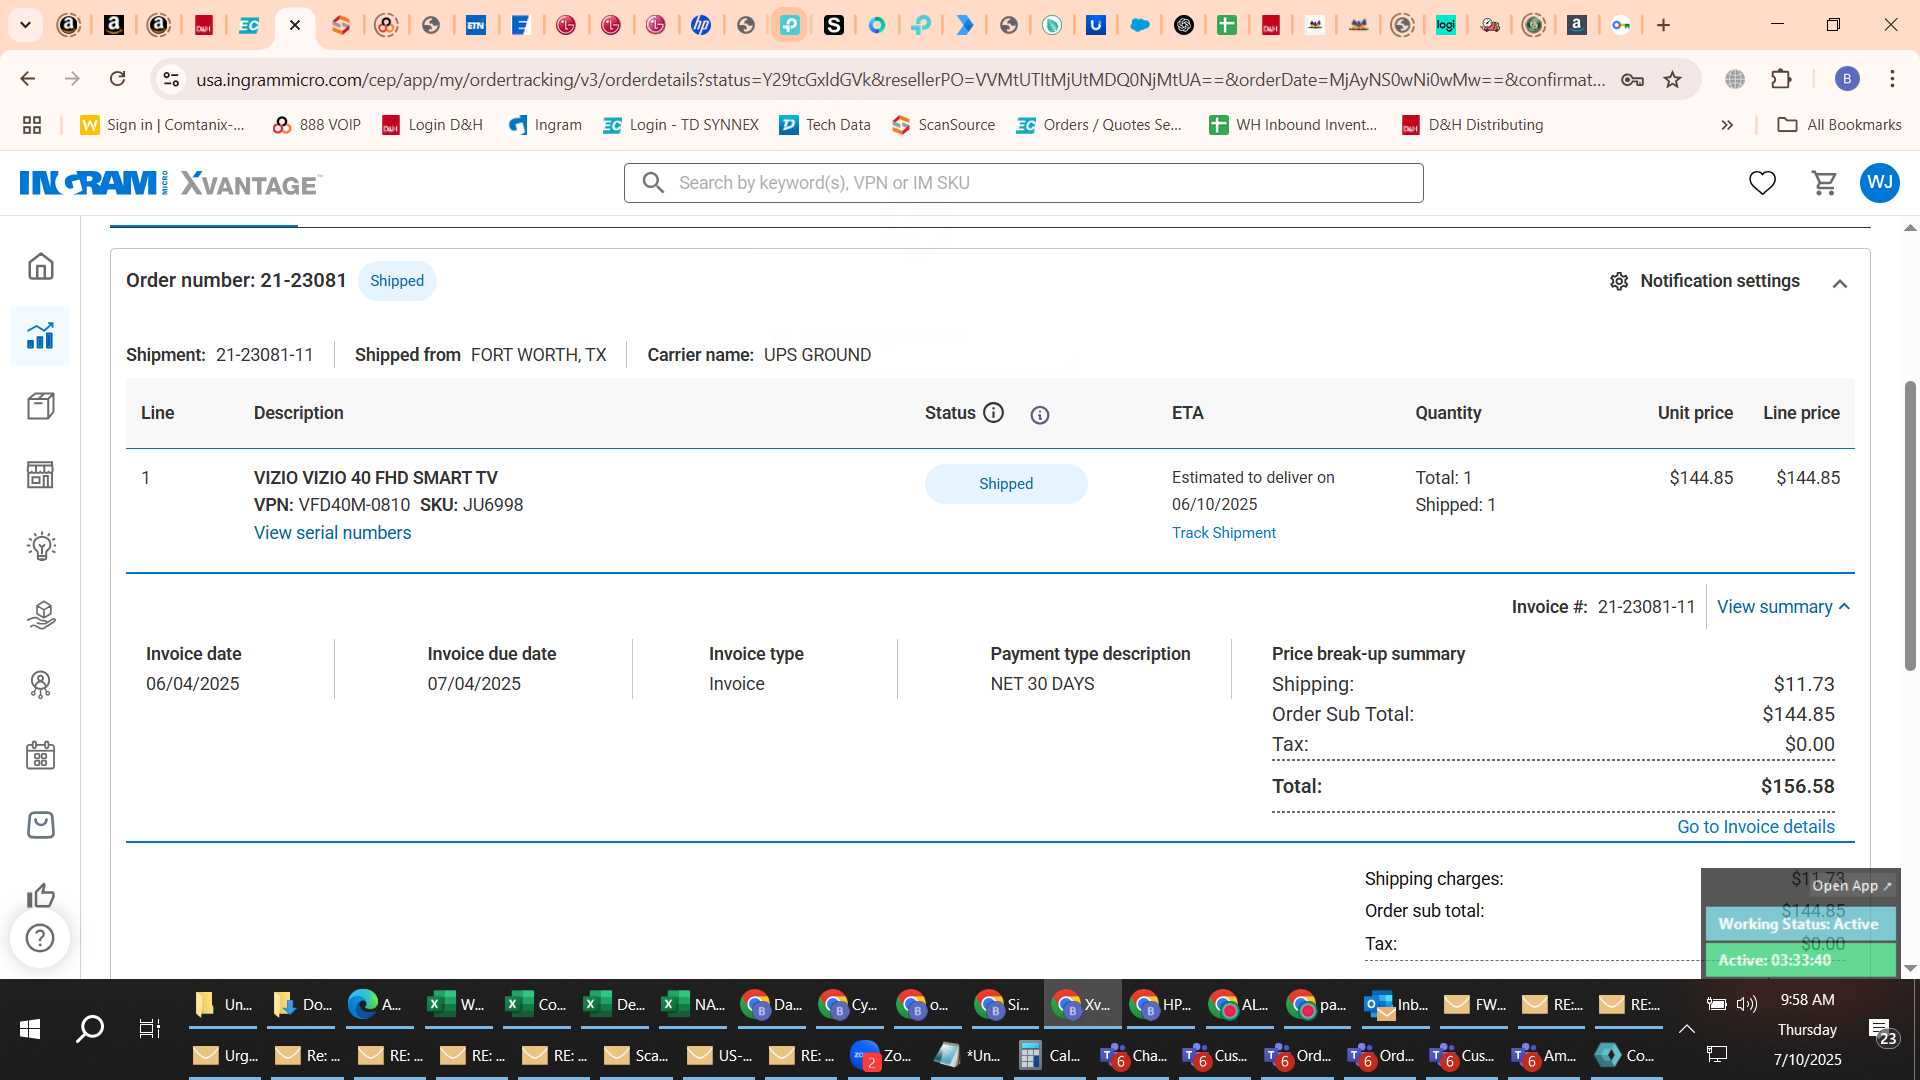Open Windows taskbar search
The width and height of the screenshot is (1920, 1080).
90,1028
